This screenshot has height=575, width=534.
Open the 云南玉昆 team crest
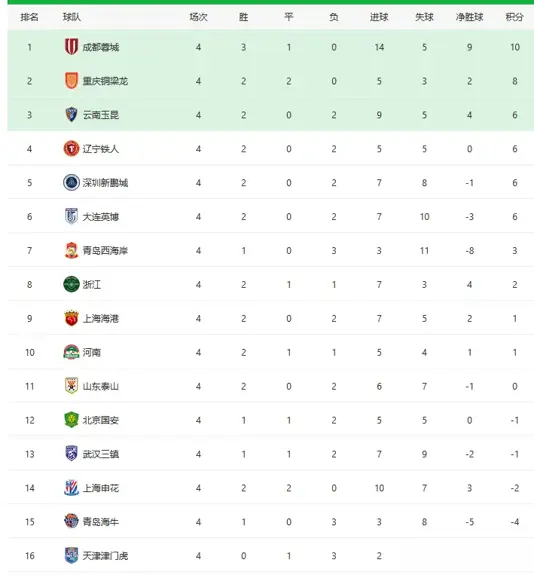71,115
